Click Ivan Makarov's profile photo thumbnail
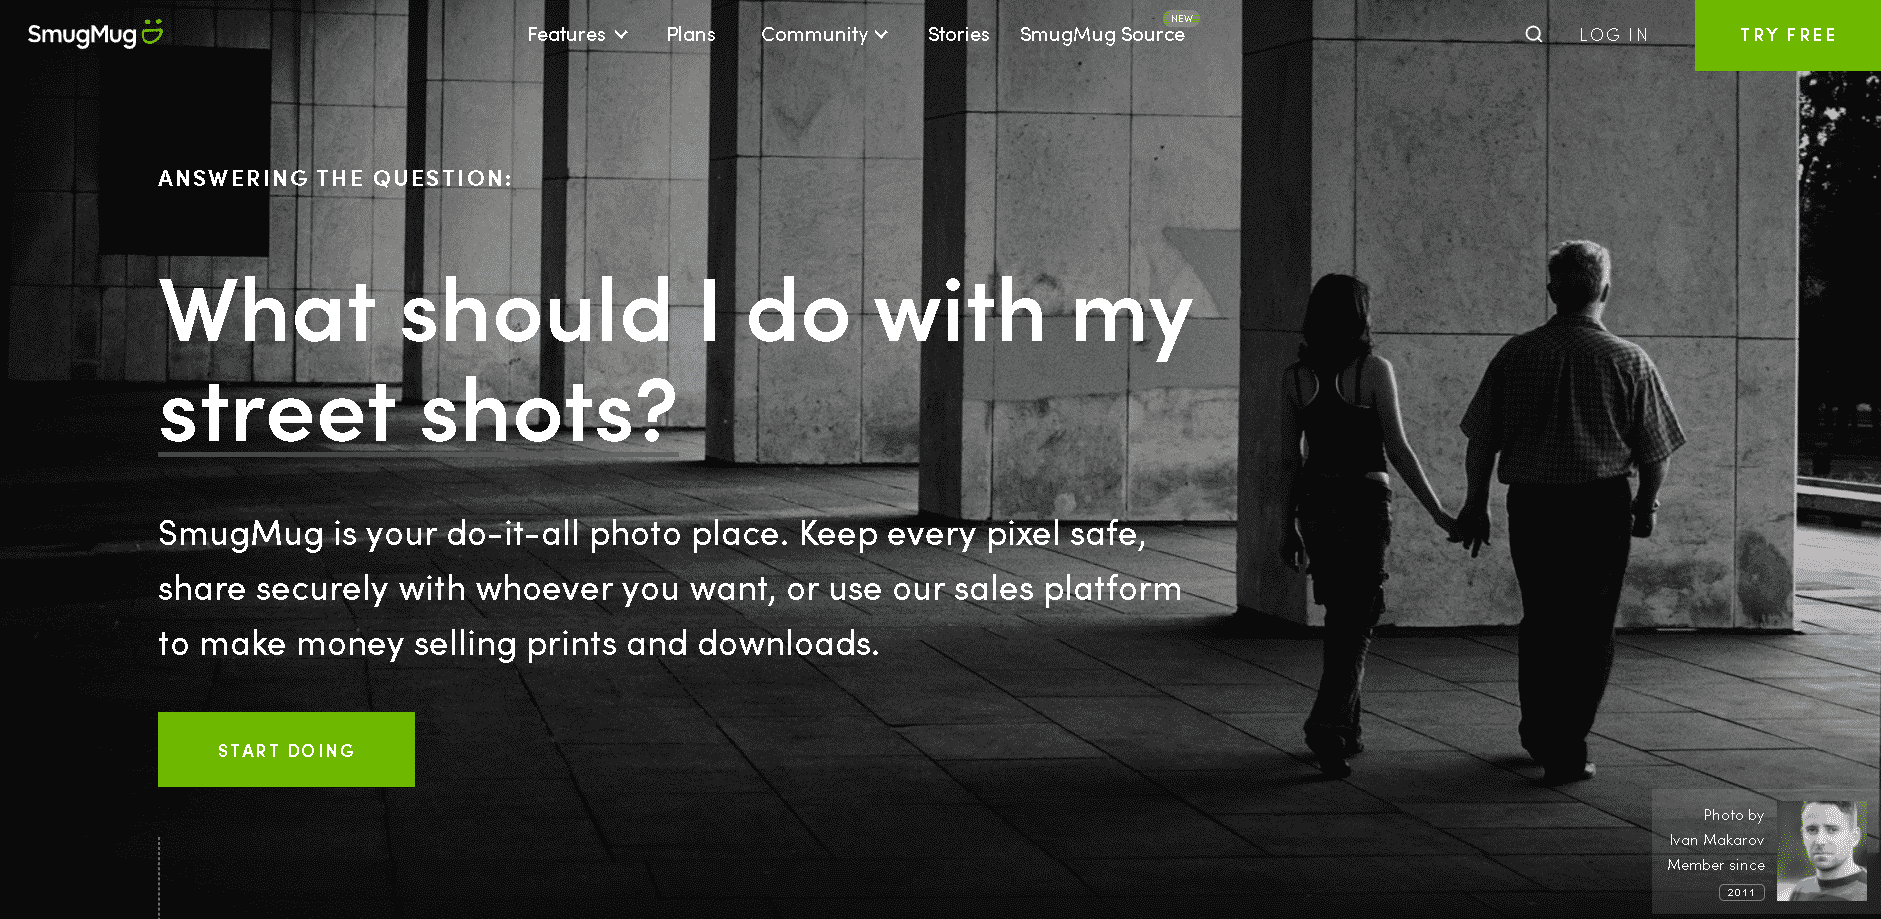1881x919 pixels. coord(1821,850)
